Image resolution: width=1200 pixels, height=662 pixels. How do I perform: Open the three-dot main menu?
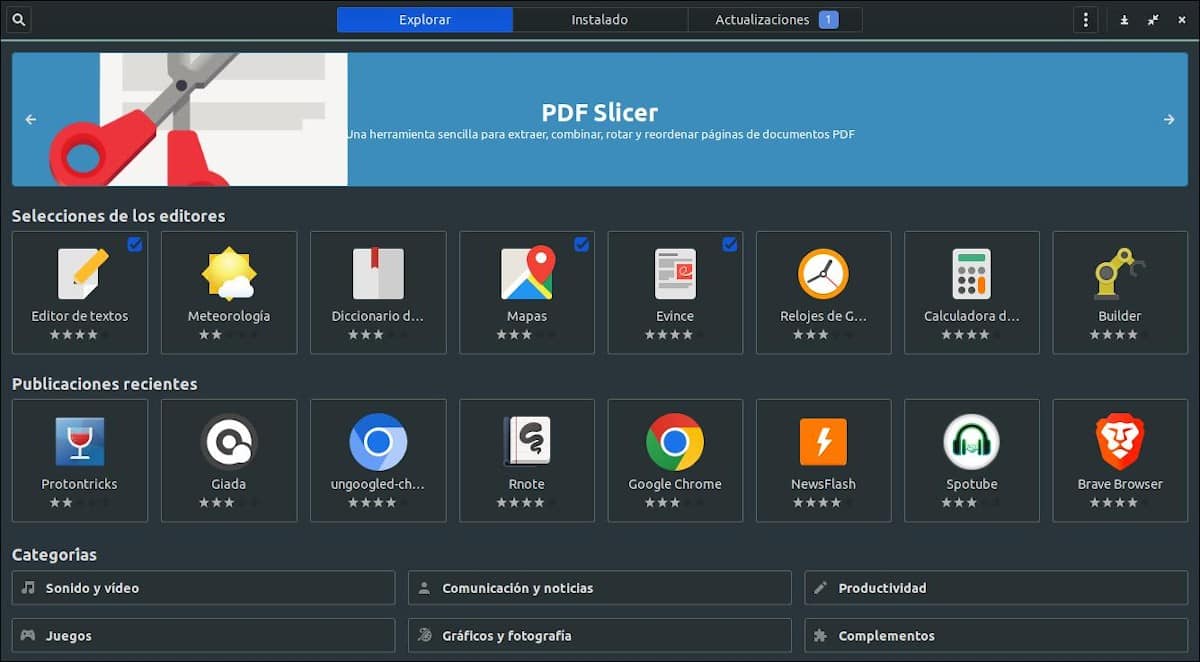[1085, 19]
